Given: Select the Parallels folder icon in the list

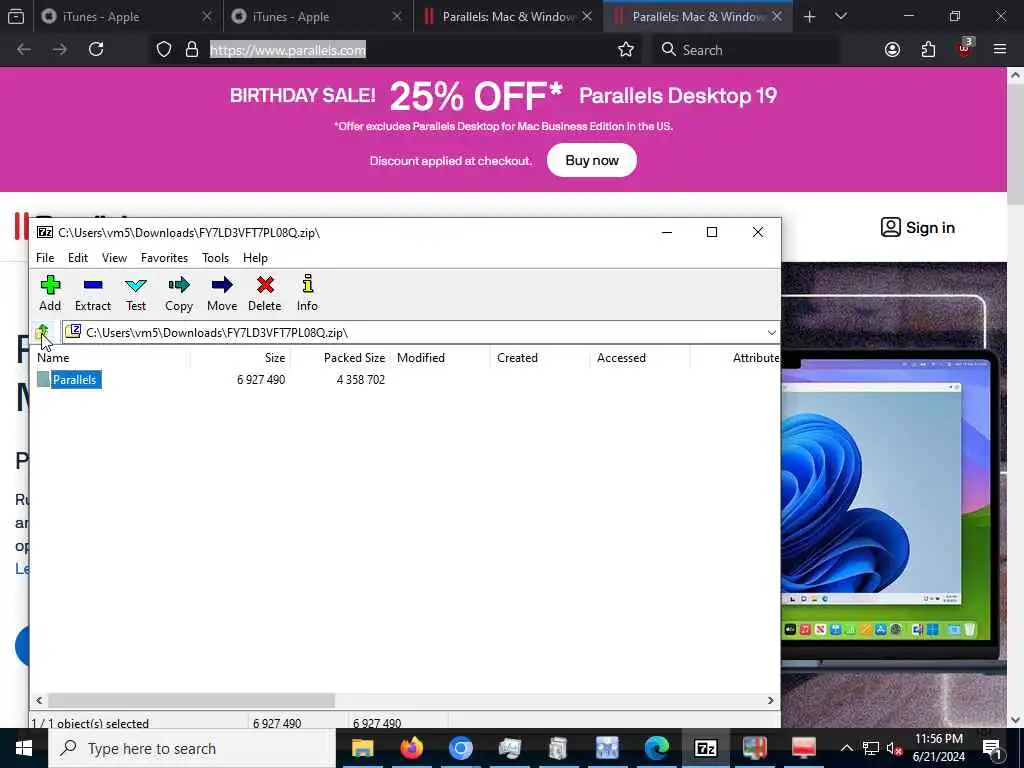Looking at the screenshot, I should point(44,379).
